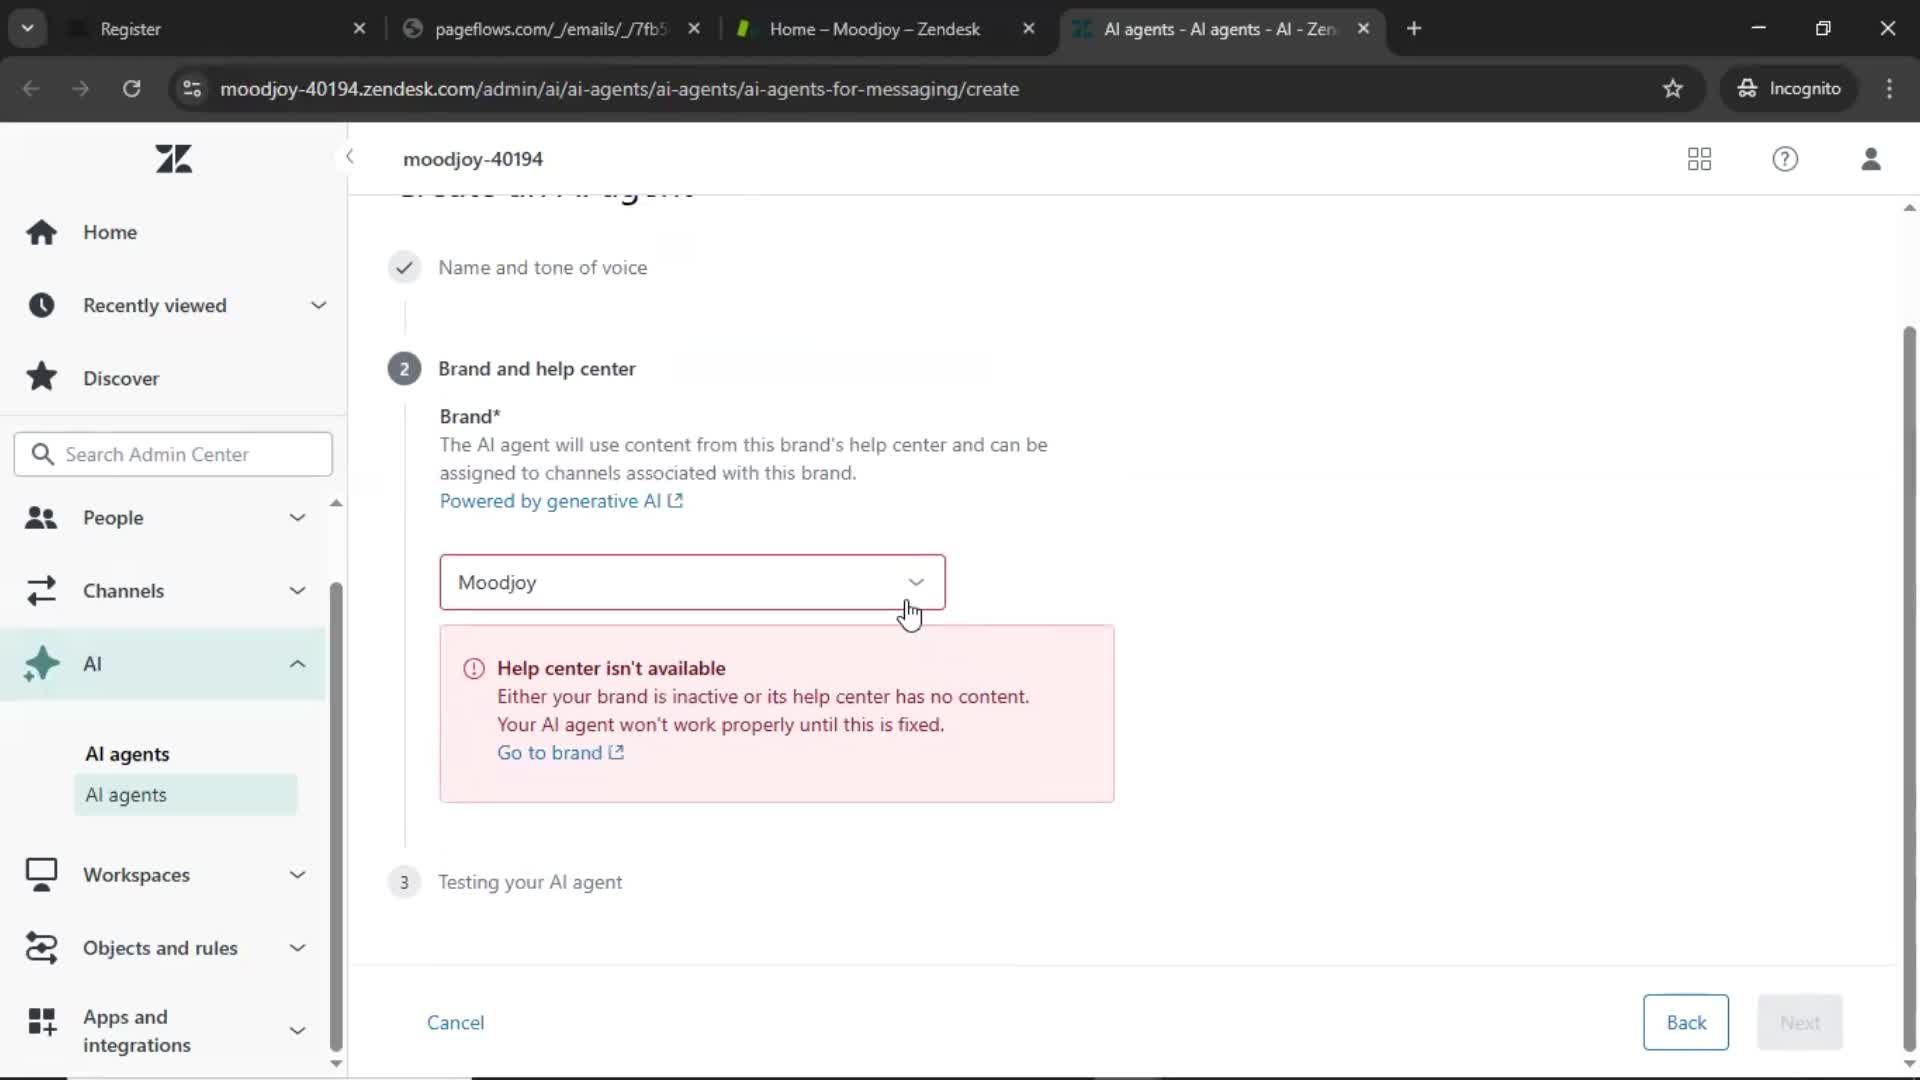Open the Help icon in the header

click(x=1785, y=159)
